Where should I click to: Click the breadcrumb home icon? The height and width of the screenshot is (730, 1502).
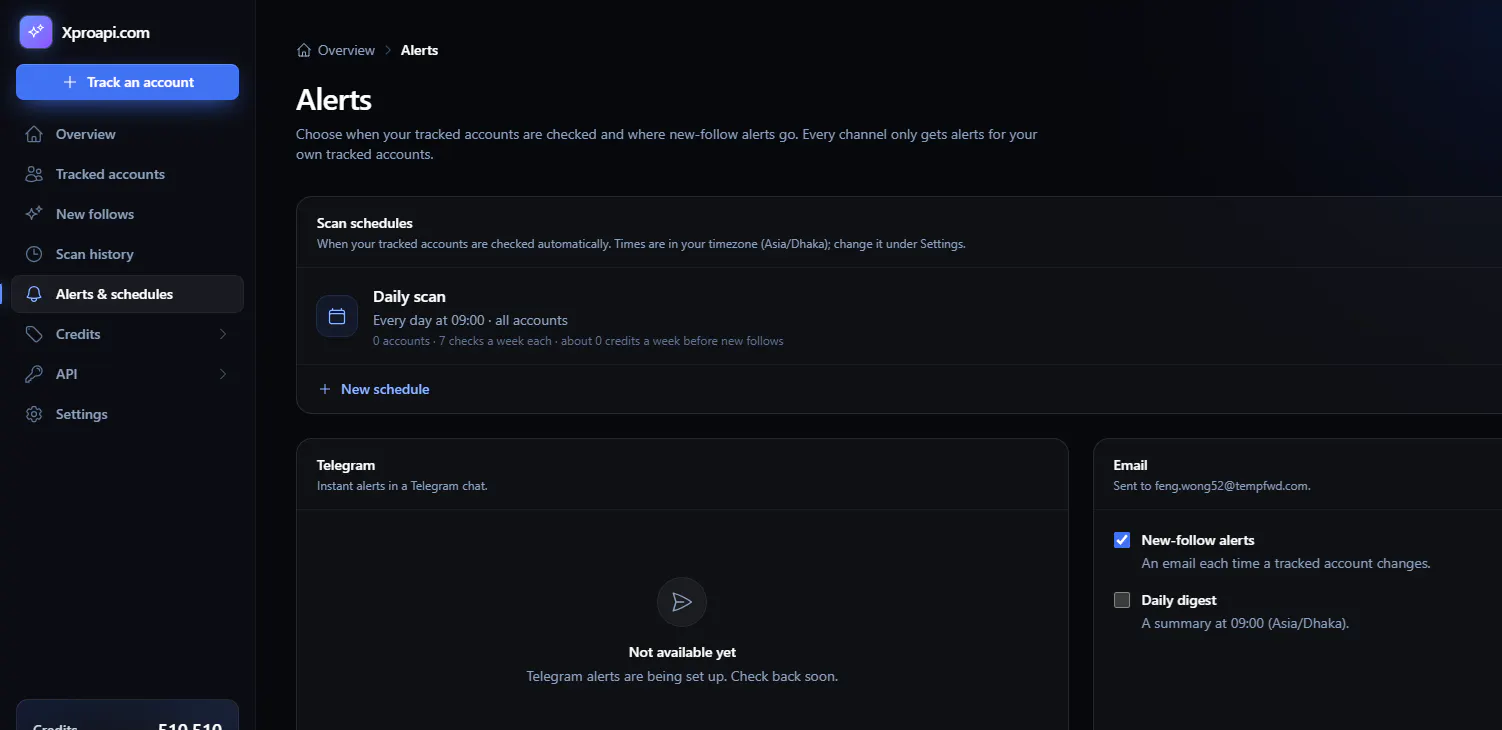click(304, 50)
